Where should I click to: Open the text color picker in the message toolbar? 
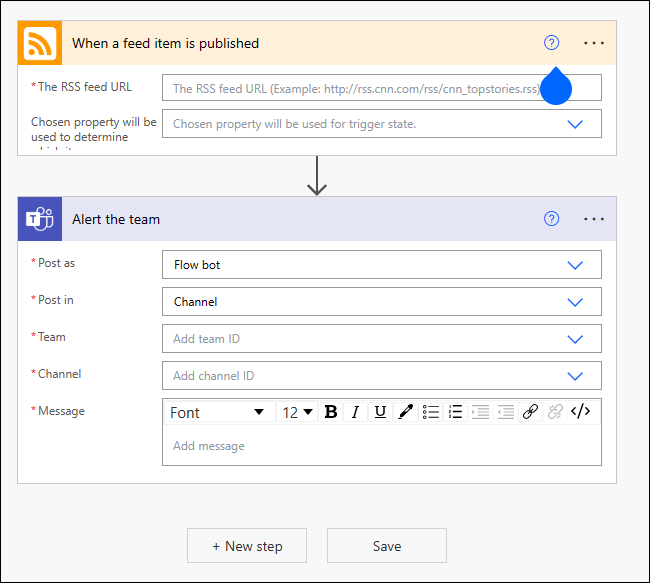[x=405, y=412]
